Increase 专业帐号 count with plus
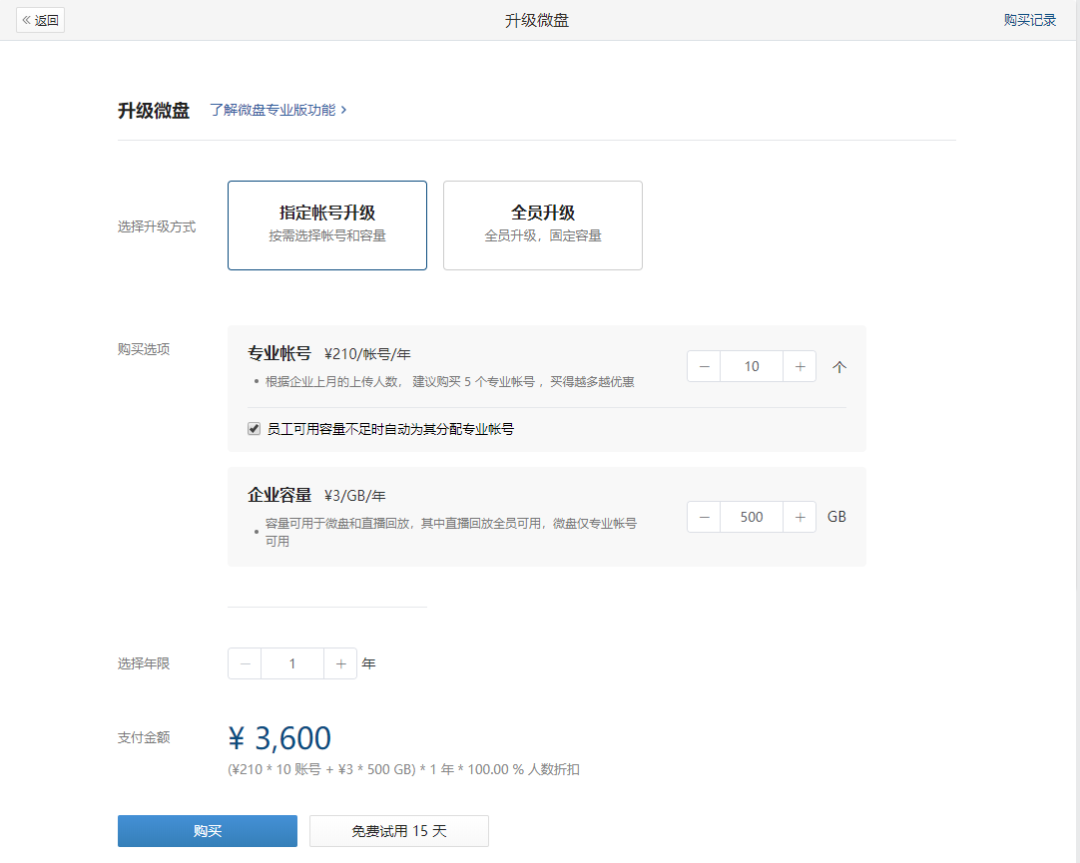1080x863 pixels. (x=800, y=366)
